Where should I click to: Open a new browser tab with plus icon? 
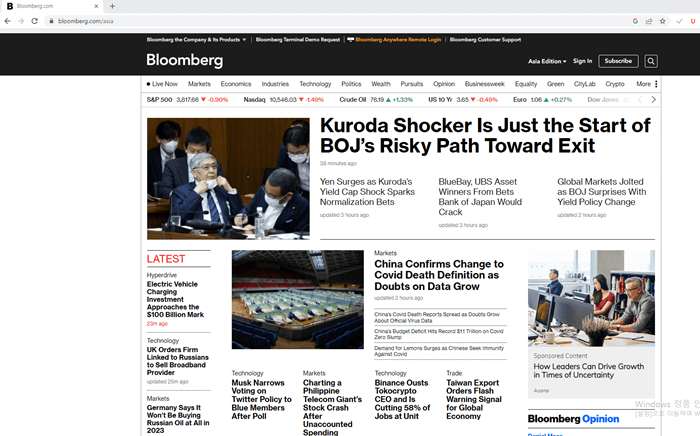pyautogui.click(x=112, y=6)
